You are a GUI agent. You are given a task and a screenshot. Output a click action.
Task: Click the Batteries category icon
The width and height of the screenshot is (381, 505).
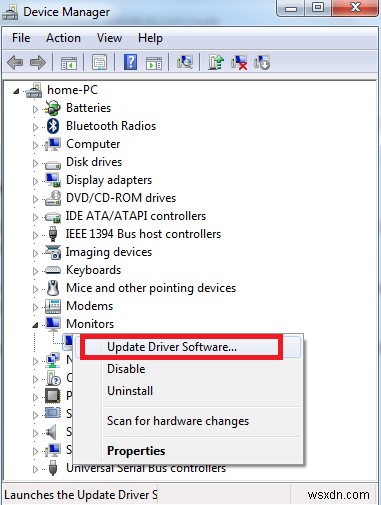point(53,108)
